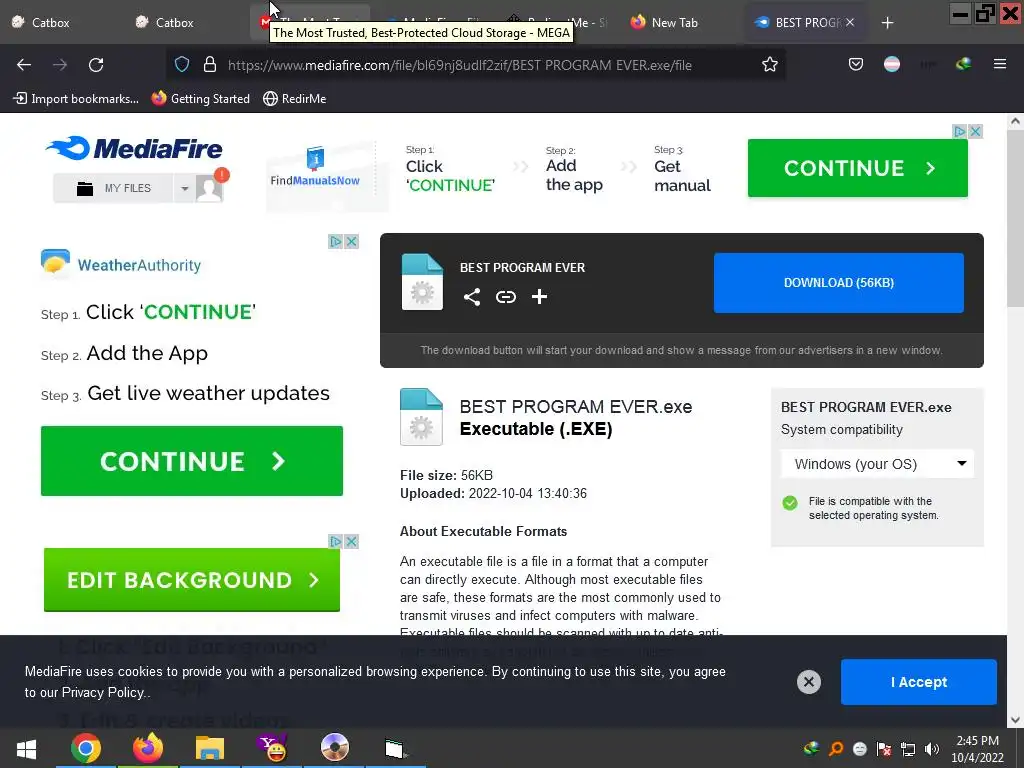This screenshot has height=768, width=1024.
Task: Expand the arrow beside MY FILES
Action: pyautogui.click(x=184, y=188)
